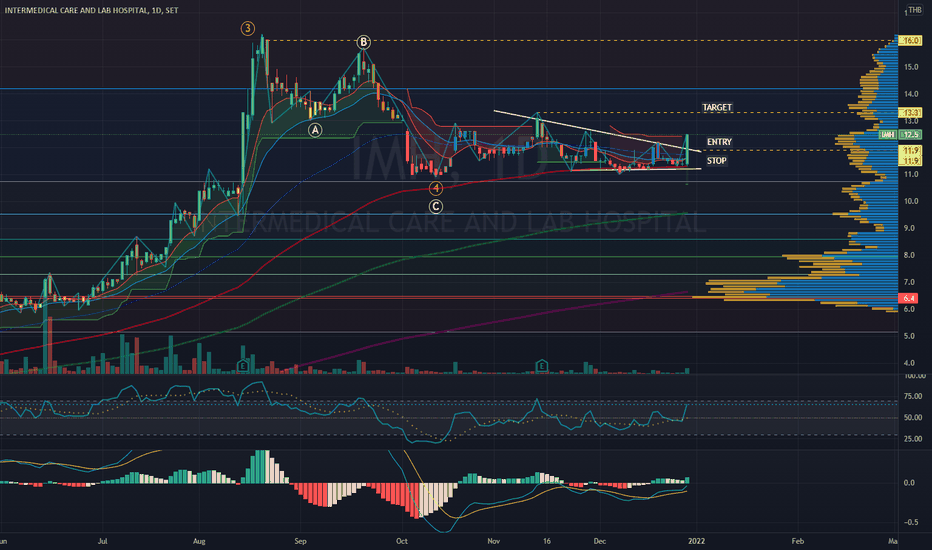Click the yellow 13.3 price label
932x550 pixels.
coord(911,112)
